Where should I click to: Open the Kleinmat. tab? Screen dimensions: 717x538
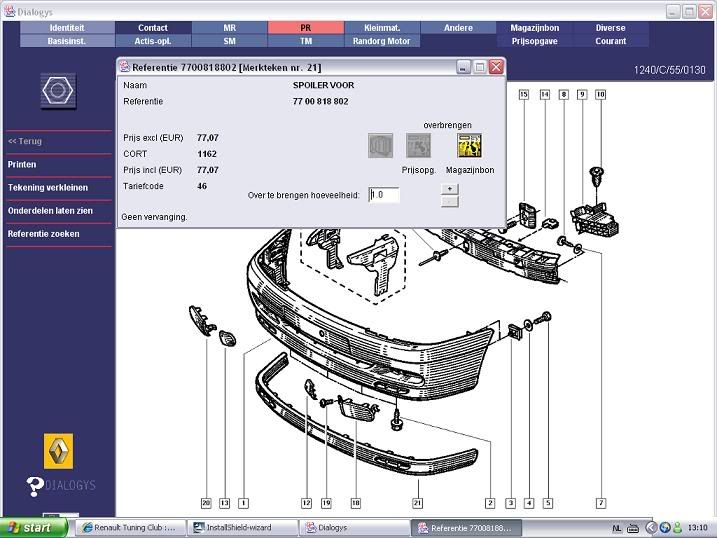click(x=382, y=28)
